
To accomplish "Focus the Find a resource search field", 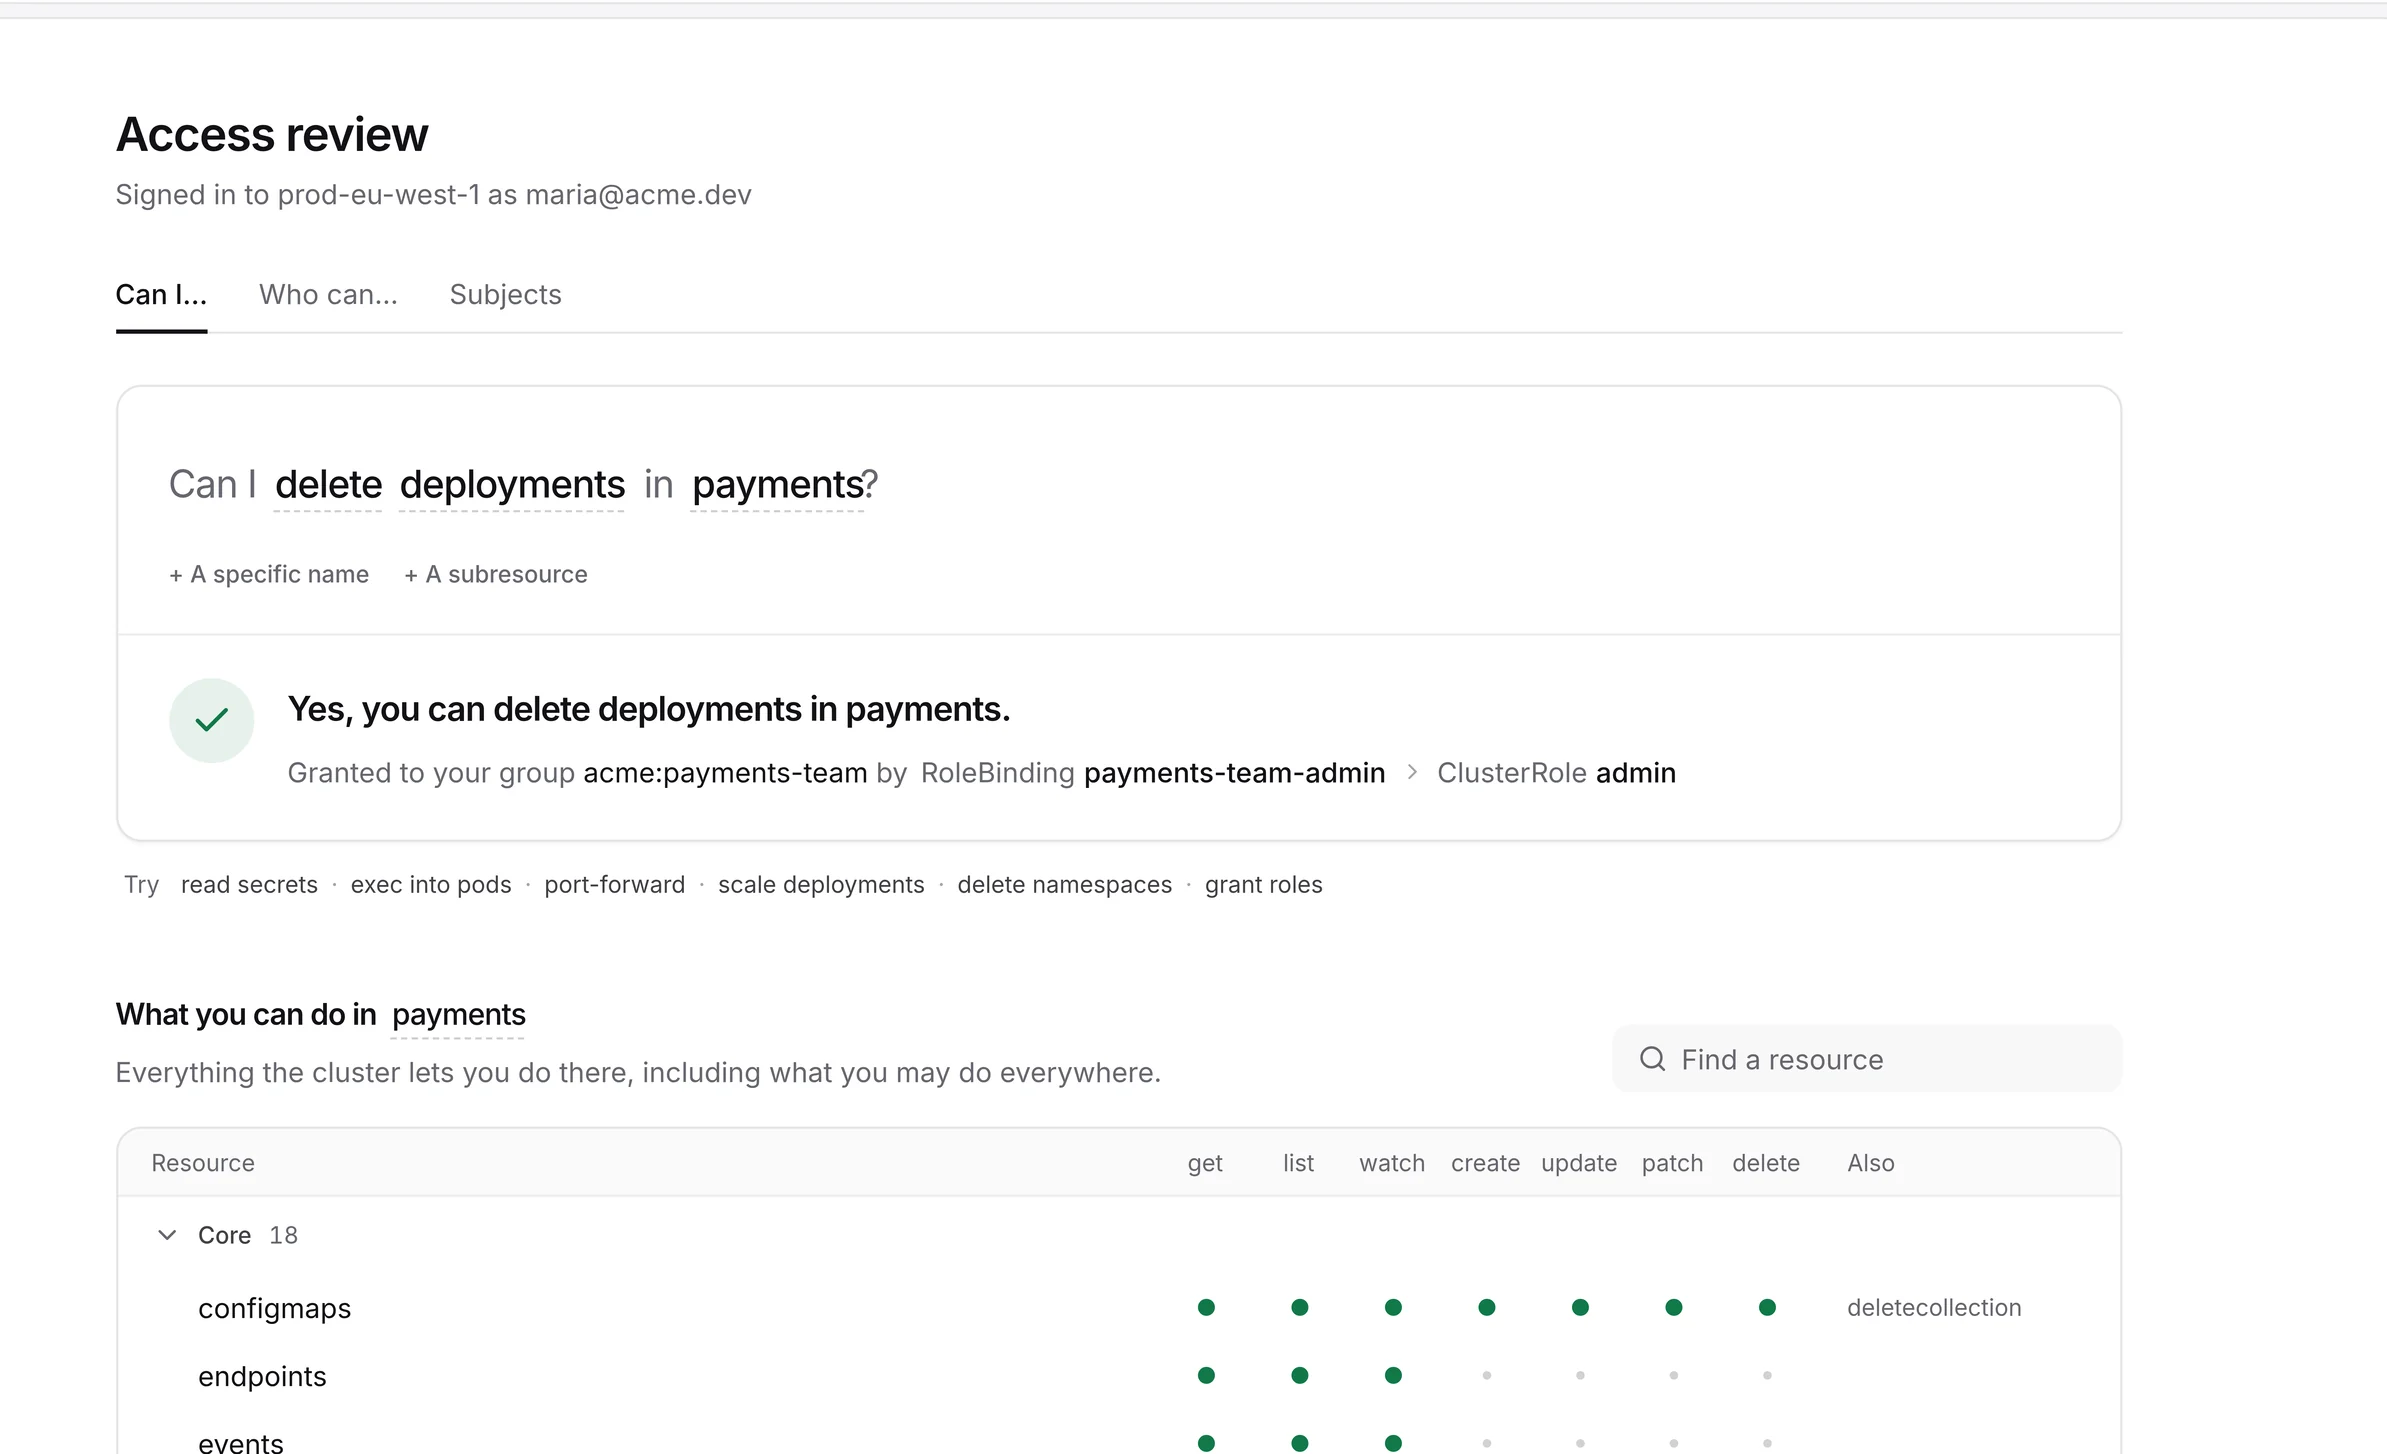I will point(1866,1059).
